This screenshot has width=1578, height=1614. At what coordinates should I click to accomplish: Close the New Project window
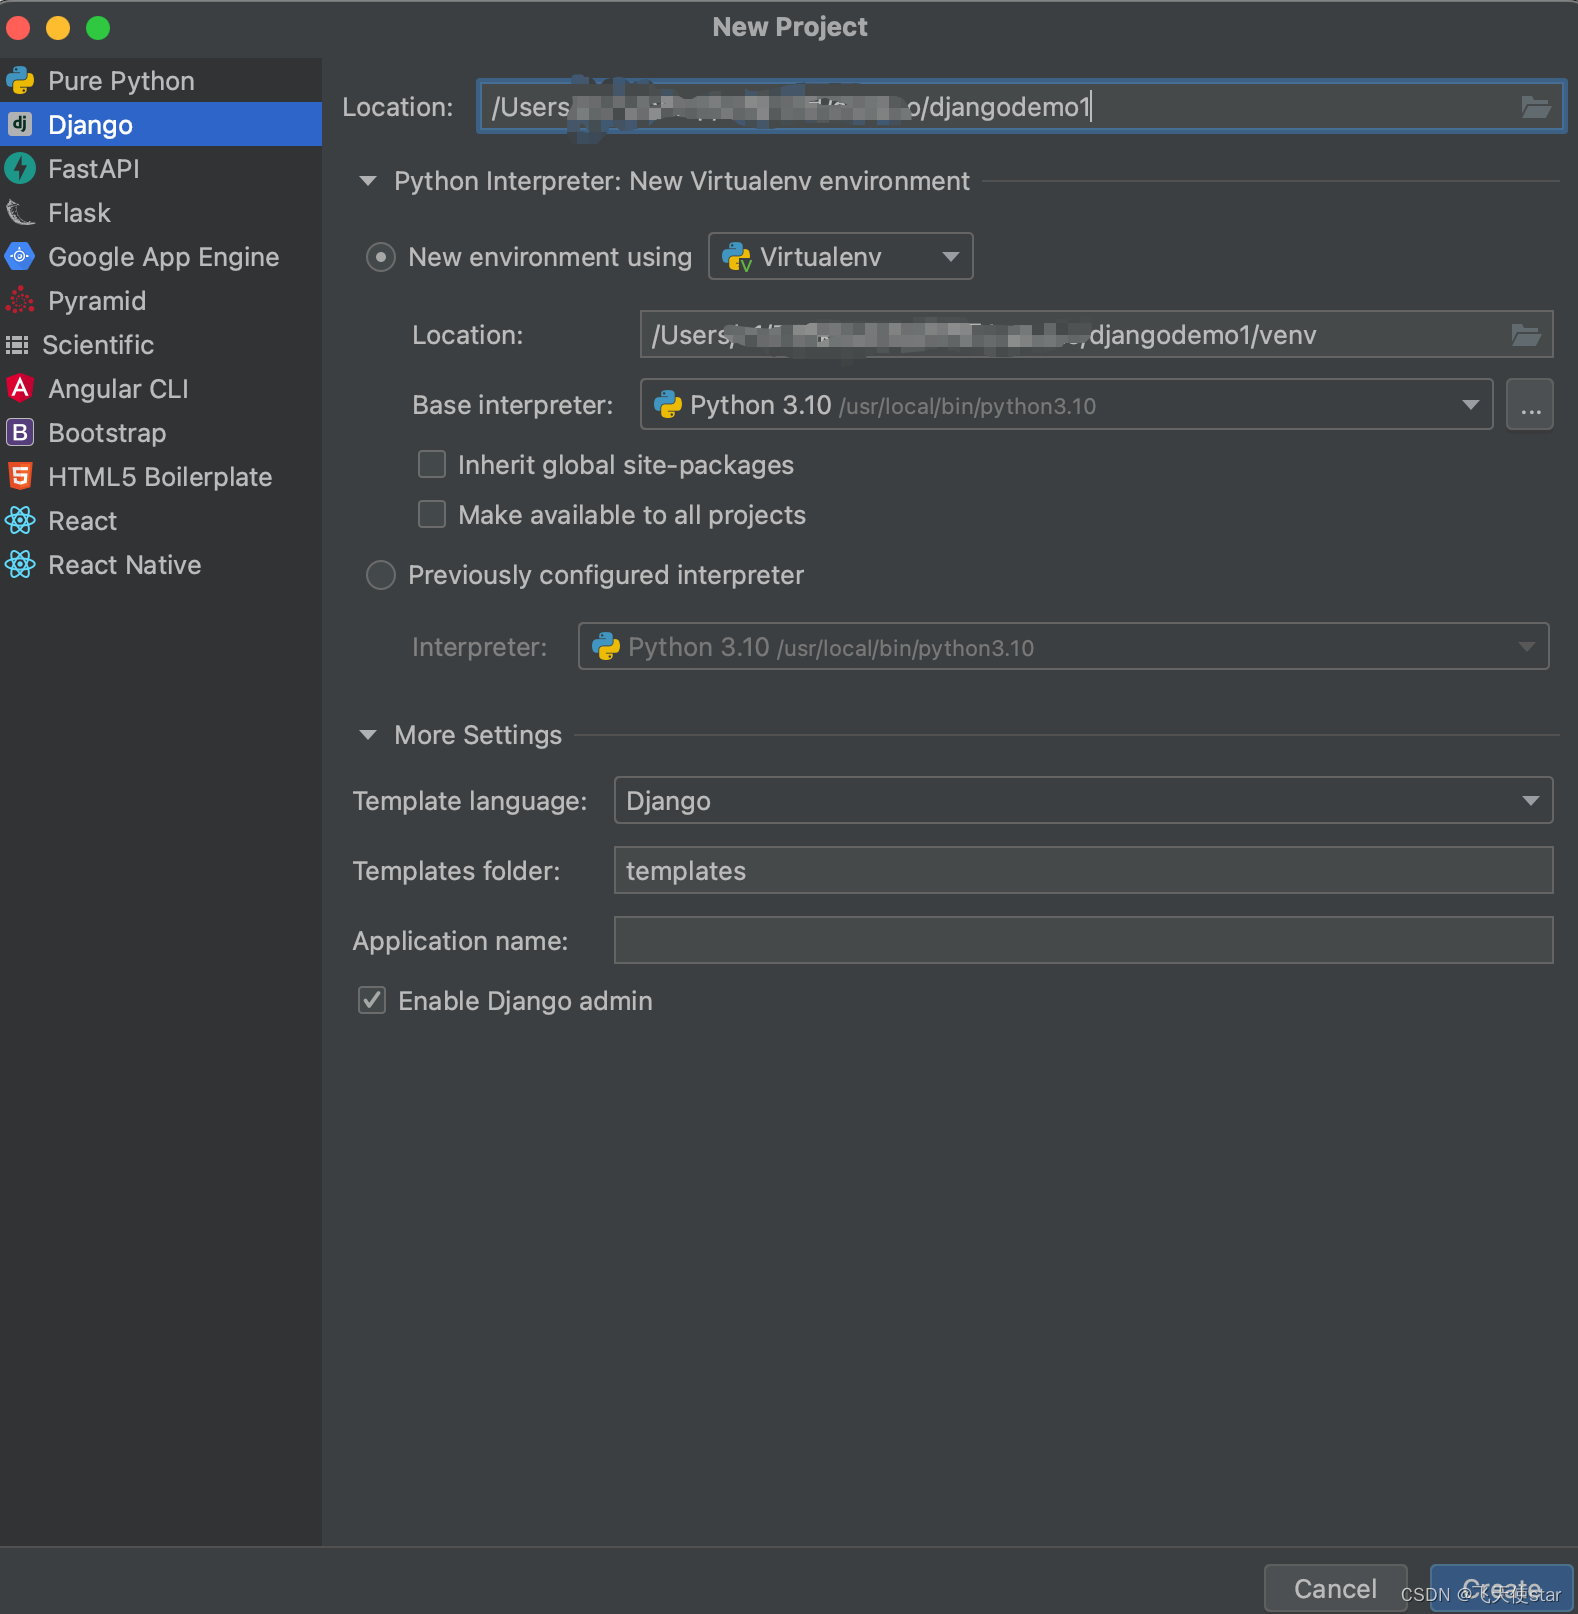click(x=18, y=28)
